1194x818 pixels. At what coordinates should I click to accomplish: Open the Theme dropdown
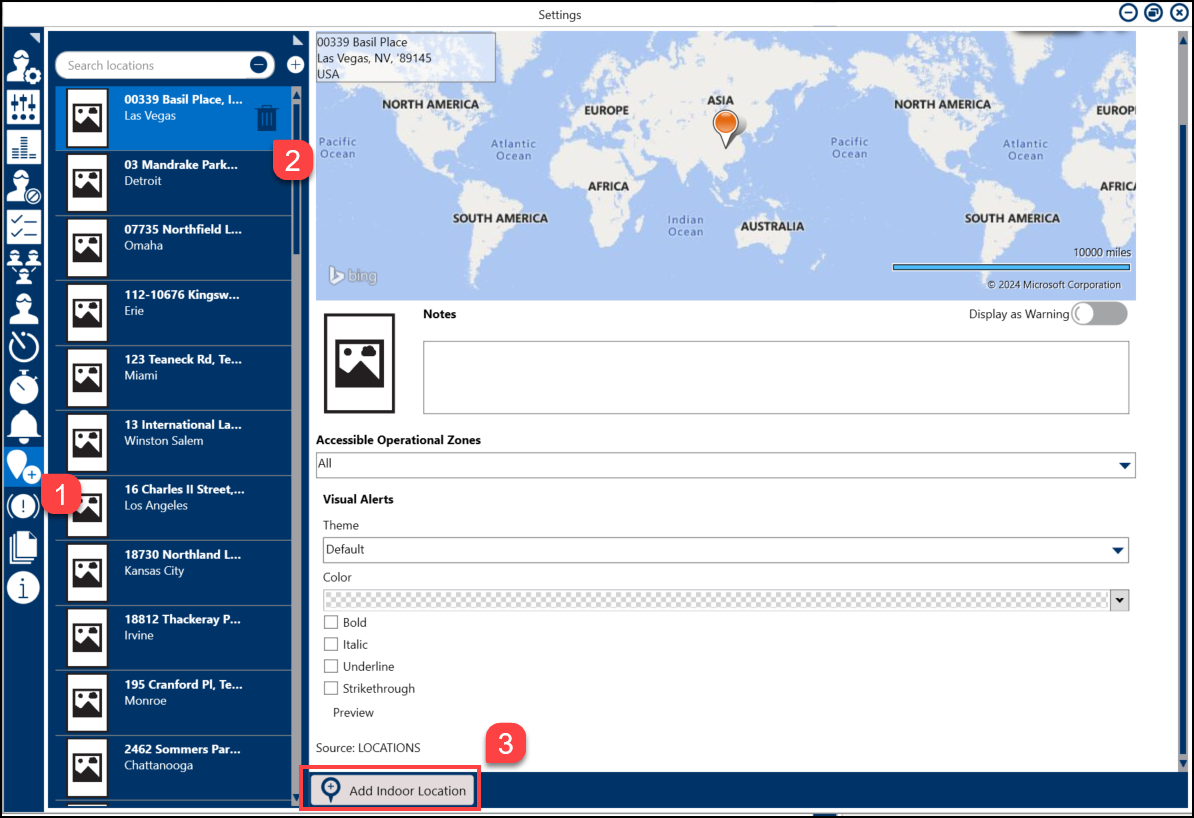click(x=1118, y=550)
